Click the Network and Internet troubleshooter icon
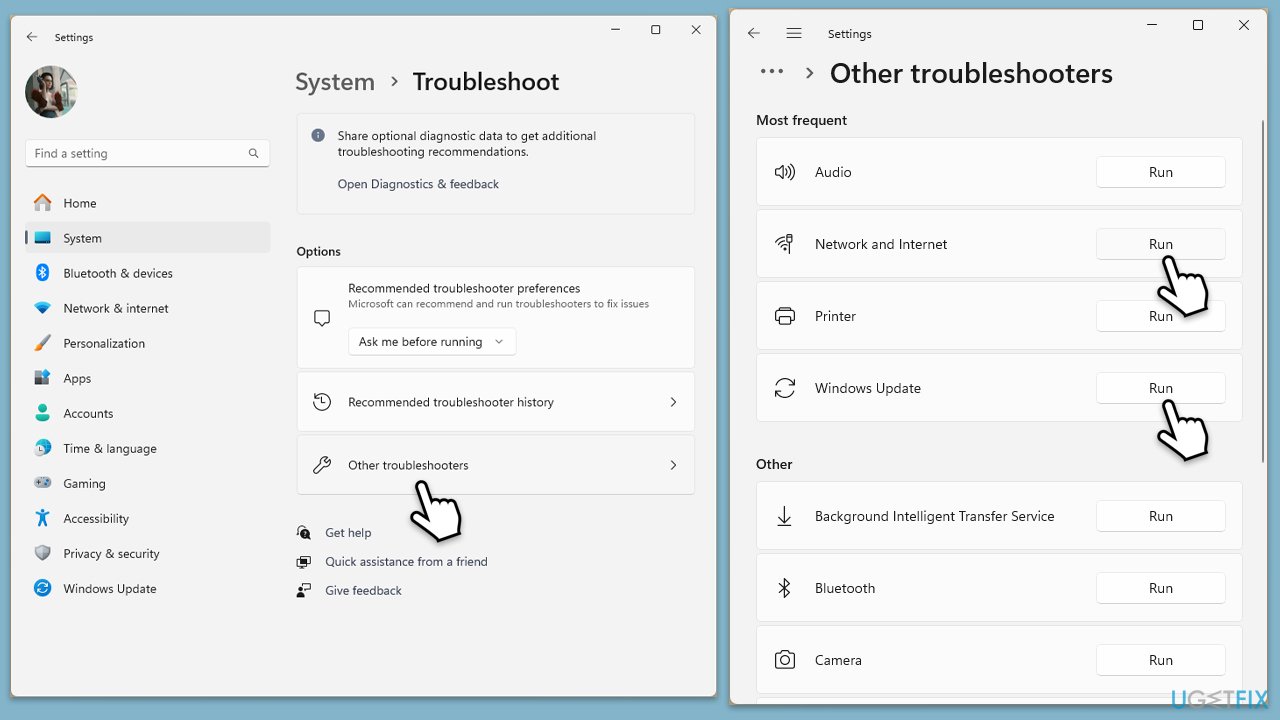The height and width of the screenshot is (720, 1280). point(785,244)
